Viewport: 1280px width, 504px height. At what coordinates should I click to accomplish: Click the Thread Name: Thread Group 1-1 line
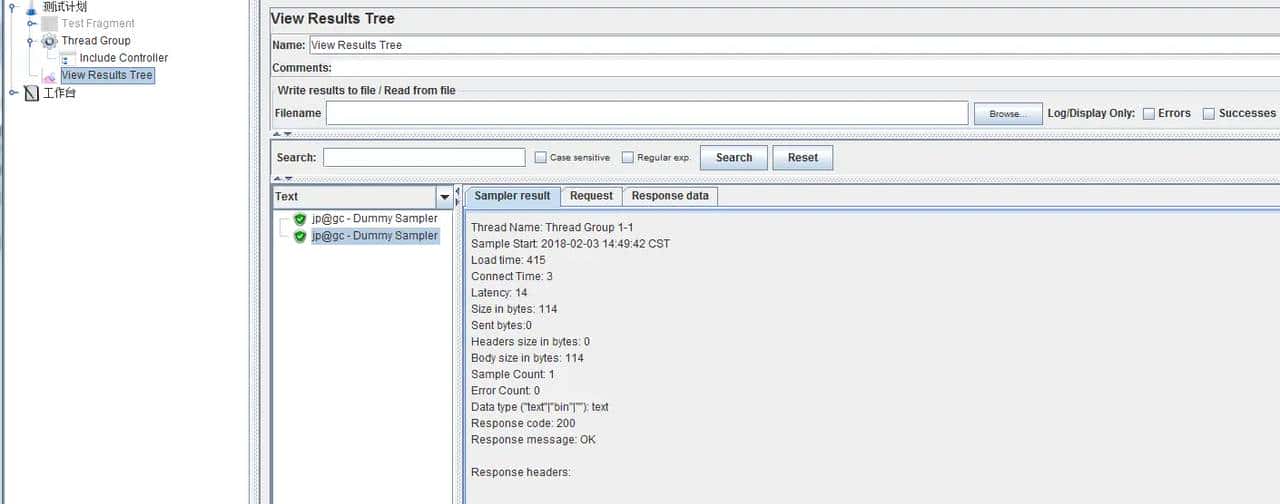552,228
